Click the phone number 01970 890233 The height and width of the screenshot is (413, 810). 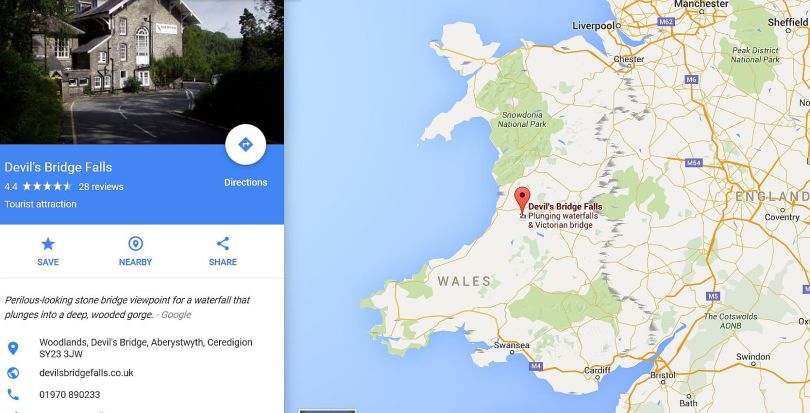click(70, 395)
